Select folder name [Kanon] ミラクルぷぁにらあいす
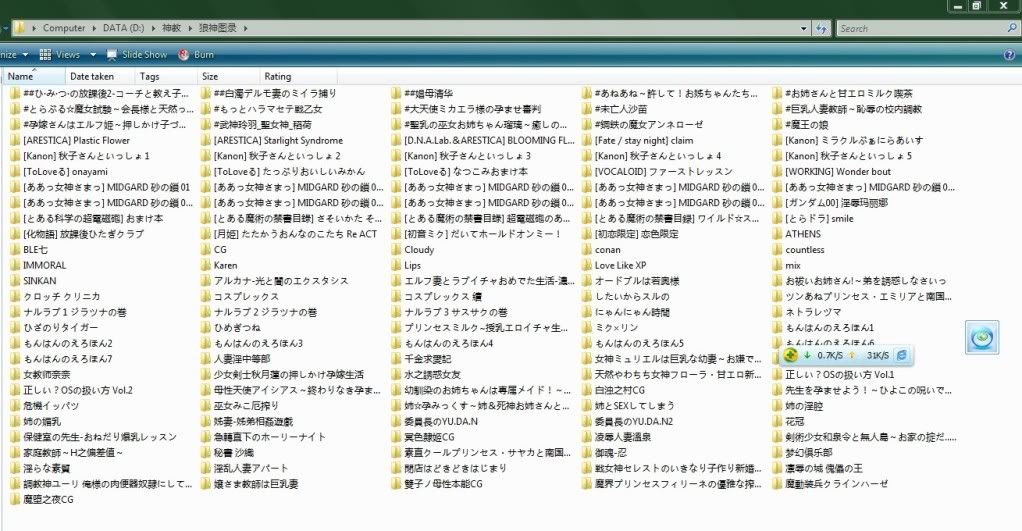Viewport: 1022px width, 531px height. click(x=854, y=140)
